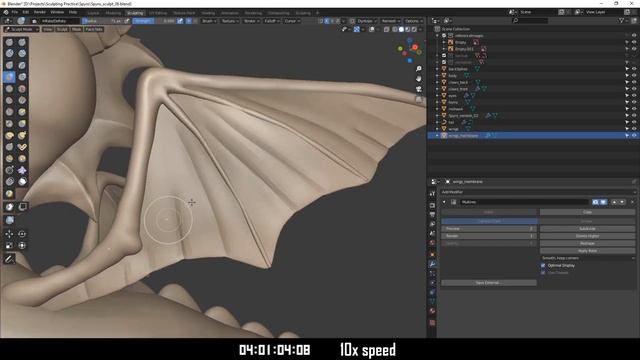
Task: Click the viewport zoom gizmo icon
Action: coord(418,69)
